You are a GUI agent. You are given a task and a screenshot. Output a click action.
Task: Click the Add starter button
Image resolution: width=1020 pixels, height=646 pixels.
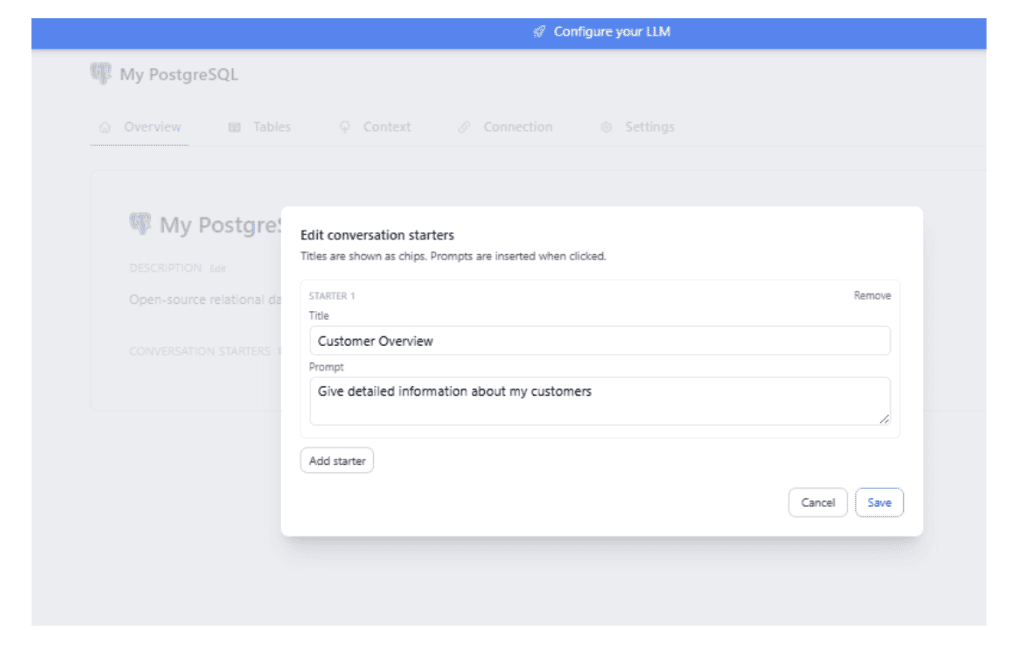[x=336, y=460]
